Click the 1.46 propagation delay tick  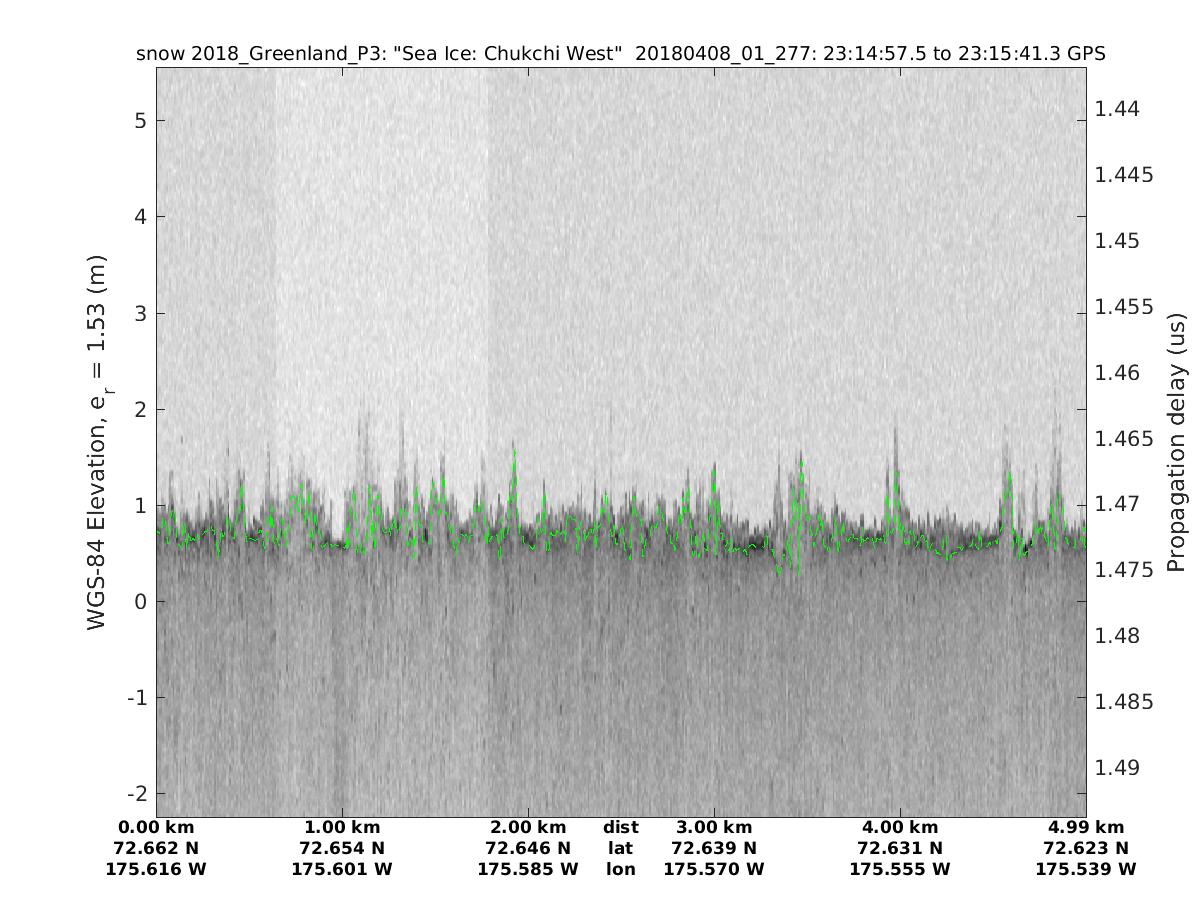coord(1117,373)
